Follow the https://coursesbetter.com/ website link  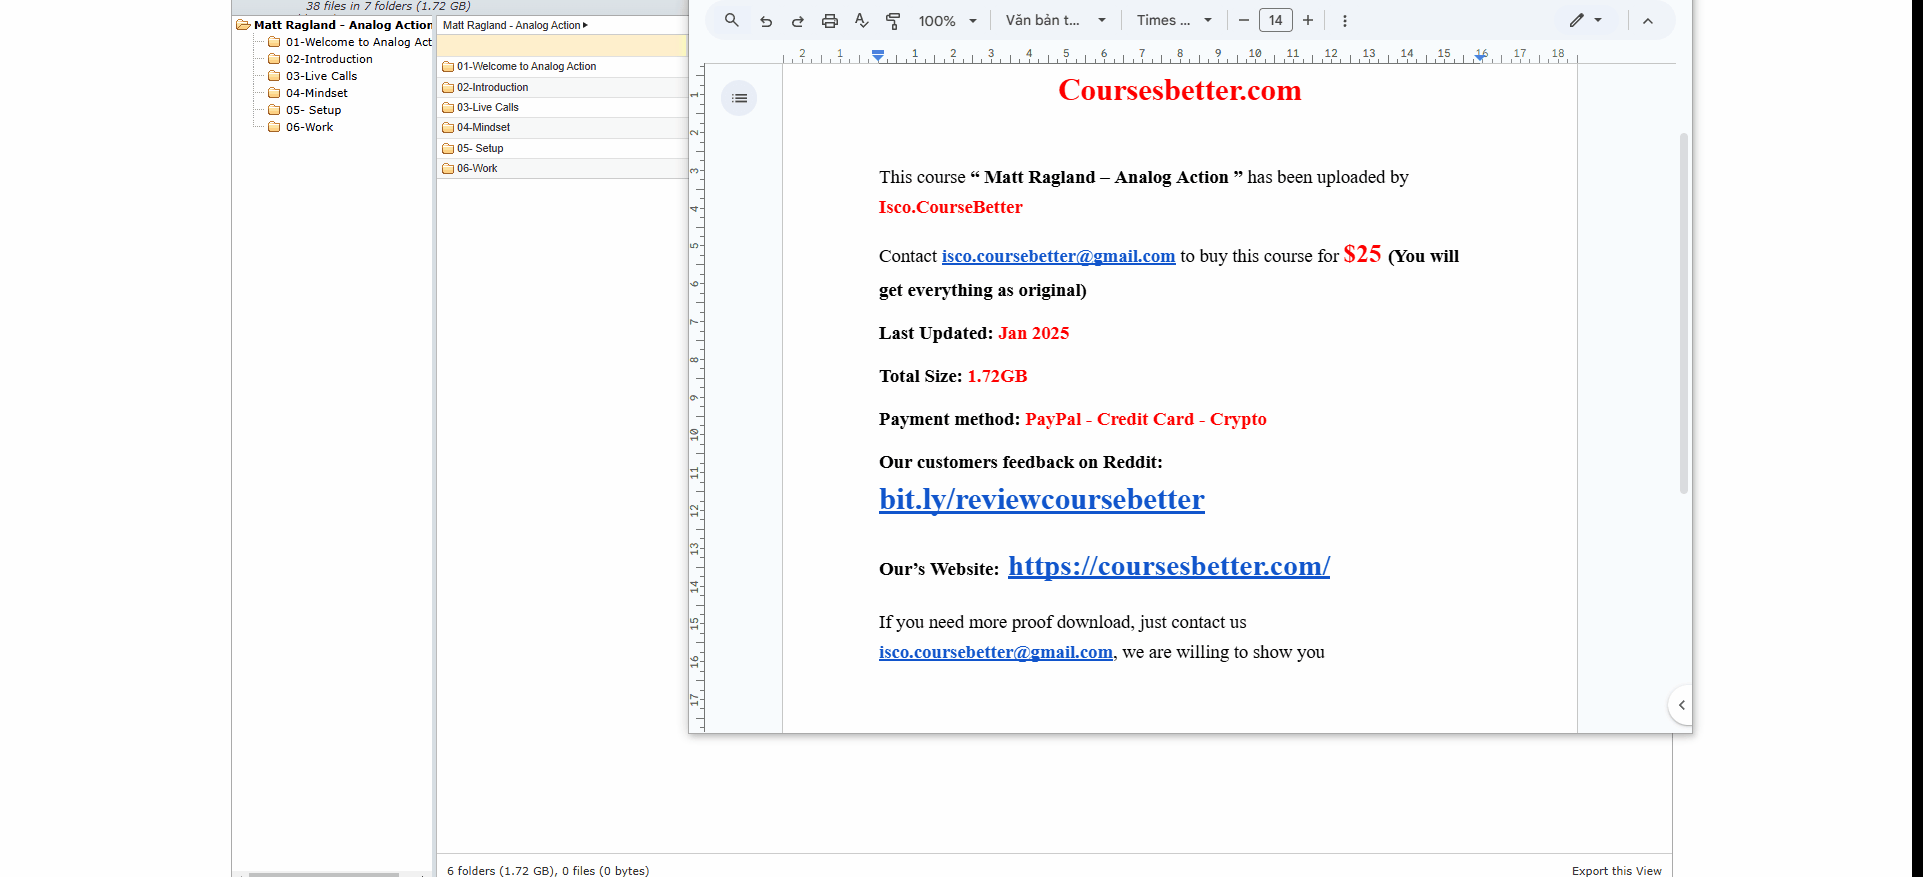point(1168,566)
